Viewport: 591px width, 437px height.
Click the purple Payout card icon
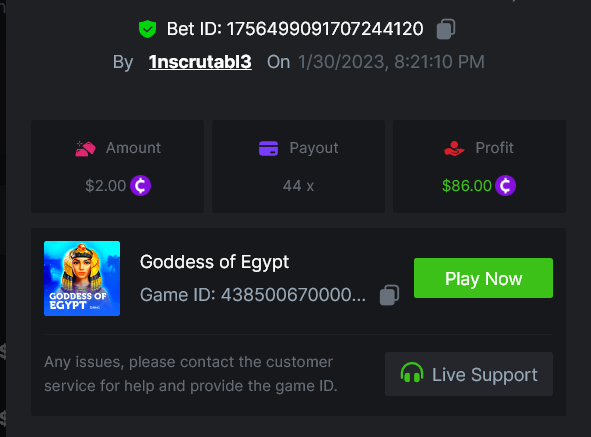click(x=268, y=148)
